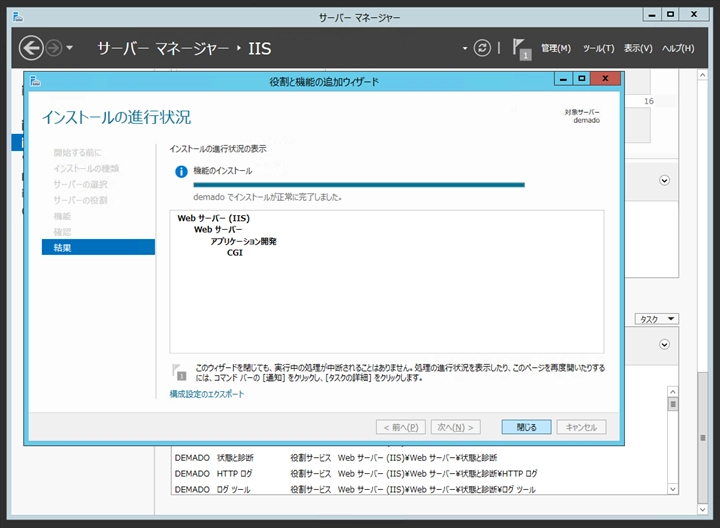This screenshot has height=528, width=720.
Task: Click the wizard title bar icon
Action: point(35,81)
